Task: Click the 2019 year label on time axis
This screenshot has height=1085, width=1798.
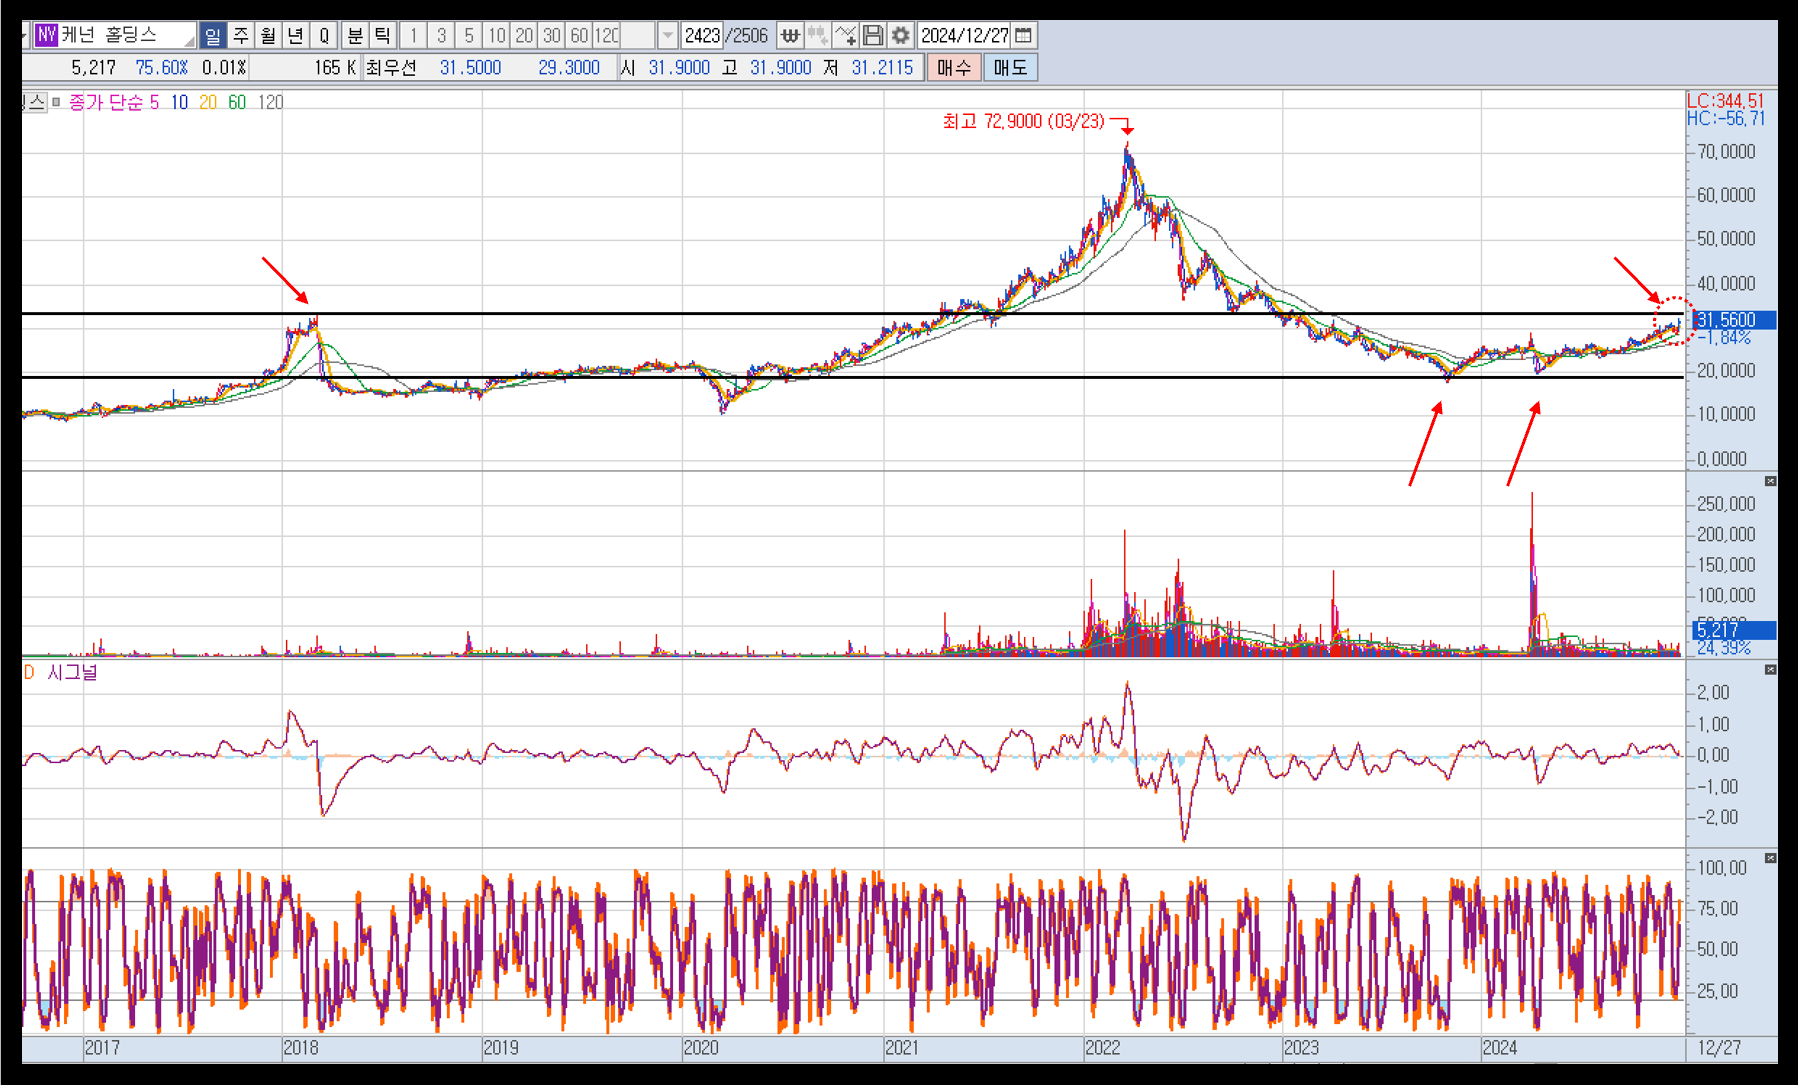Action: [x=501, y=1047]
